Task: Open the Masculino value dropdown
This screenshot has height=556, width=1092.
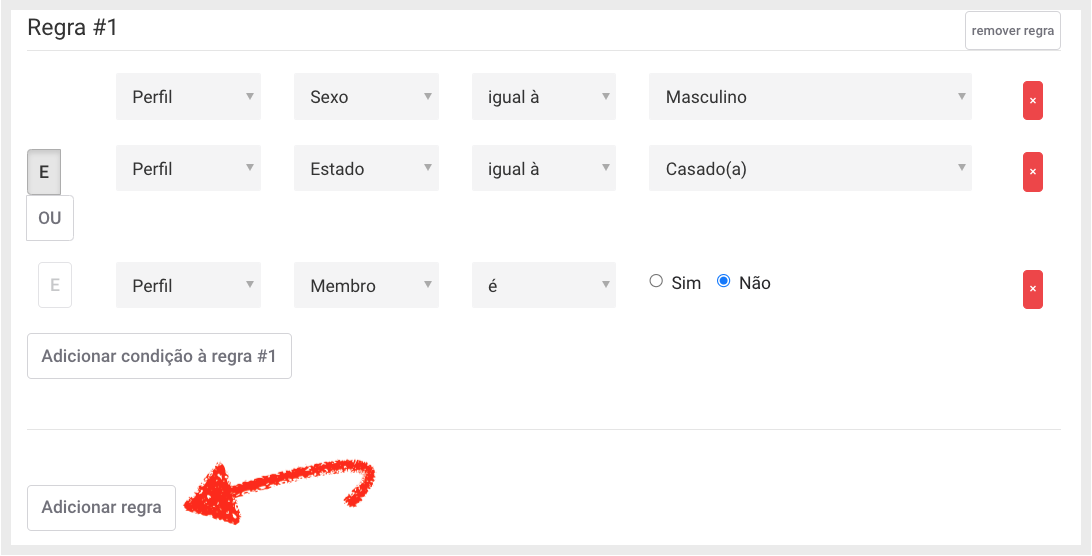Action: 810,97
